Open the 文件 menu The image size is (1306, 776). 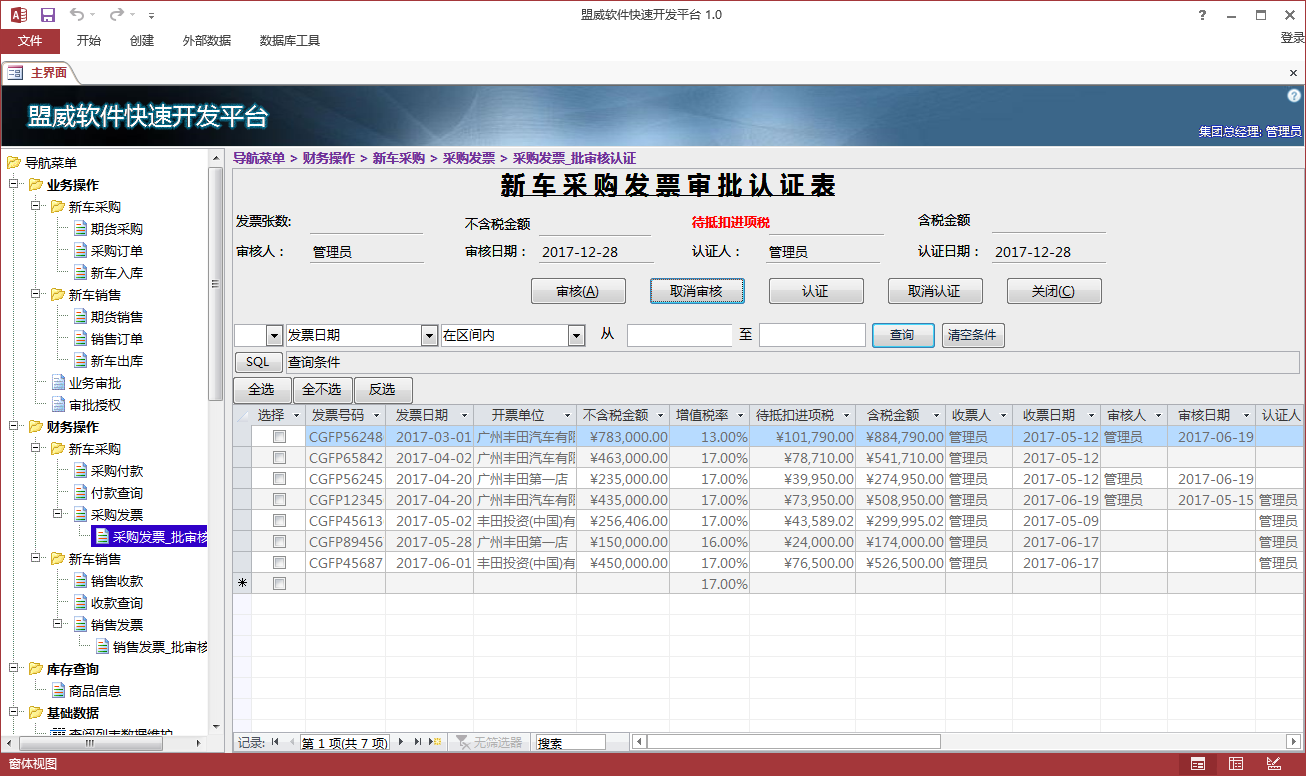(30, 41)
